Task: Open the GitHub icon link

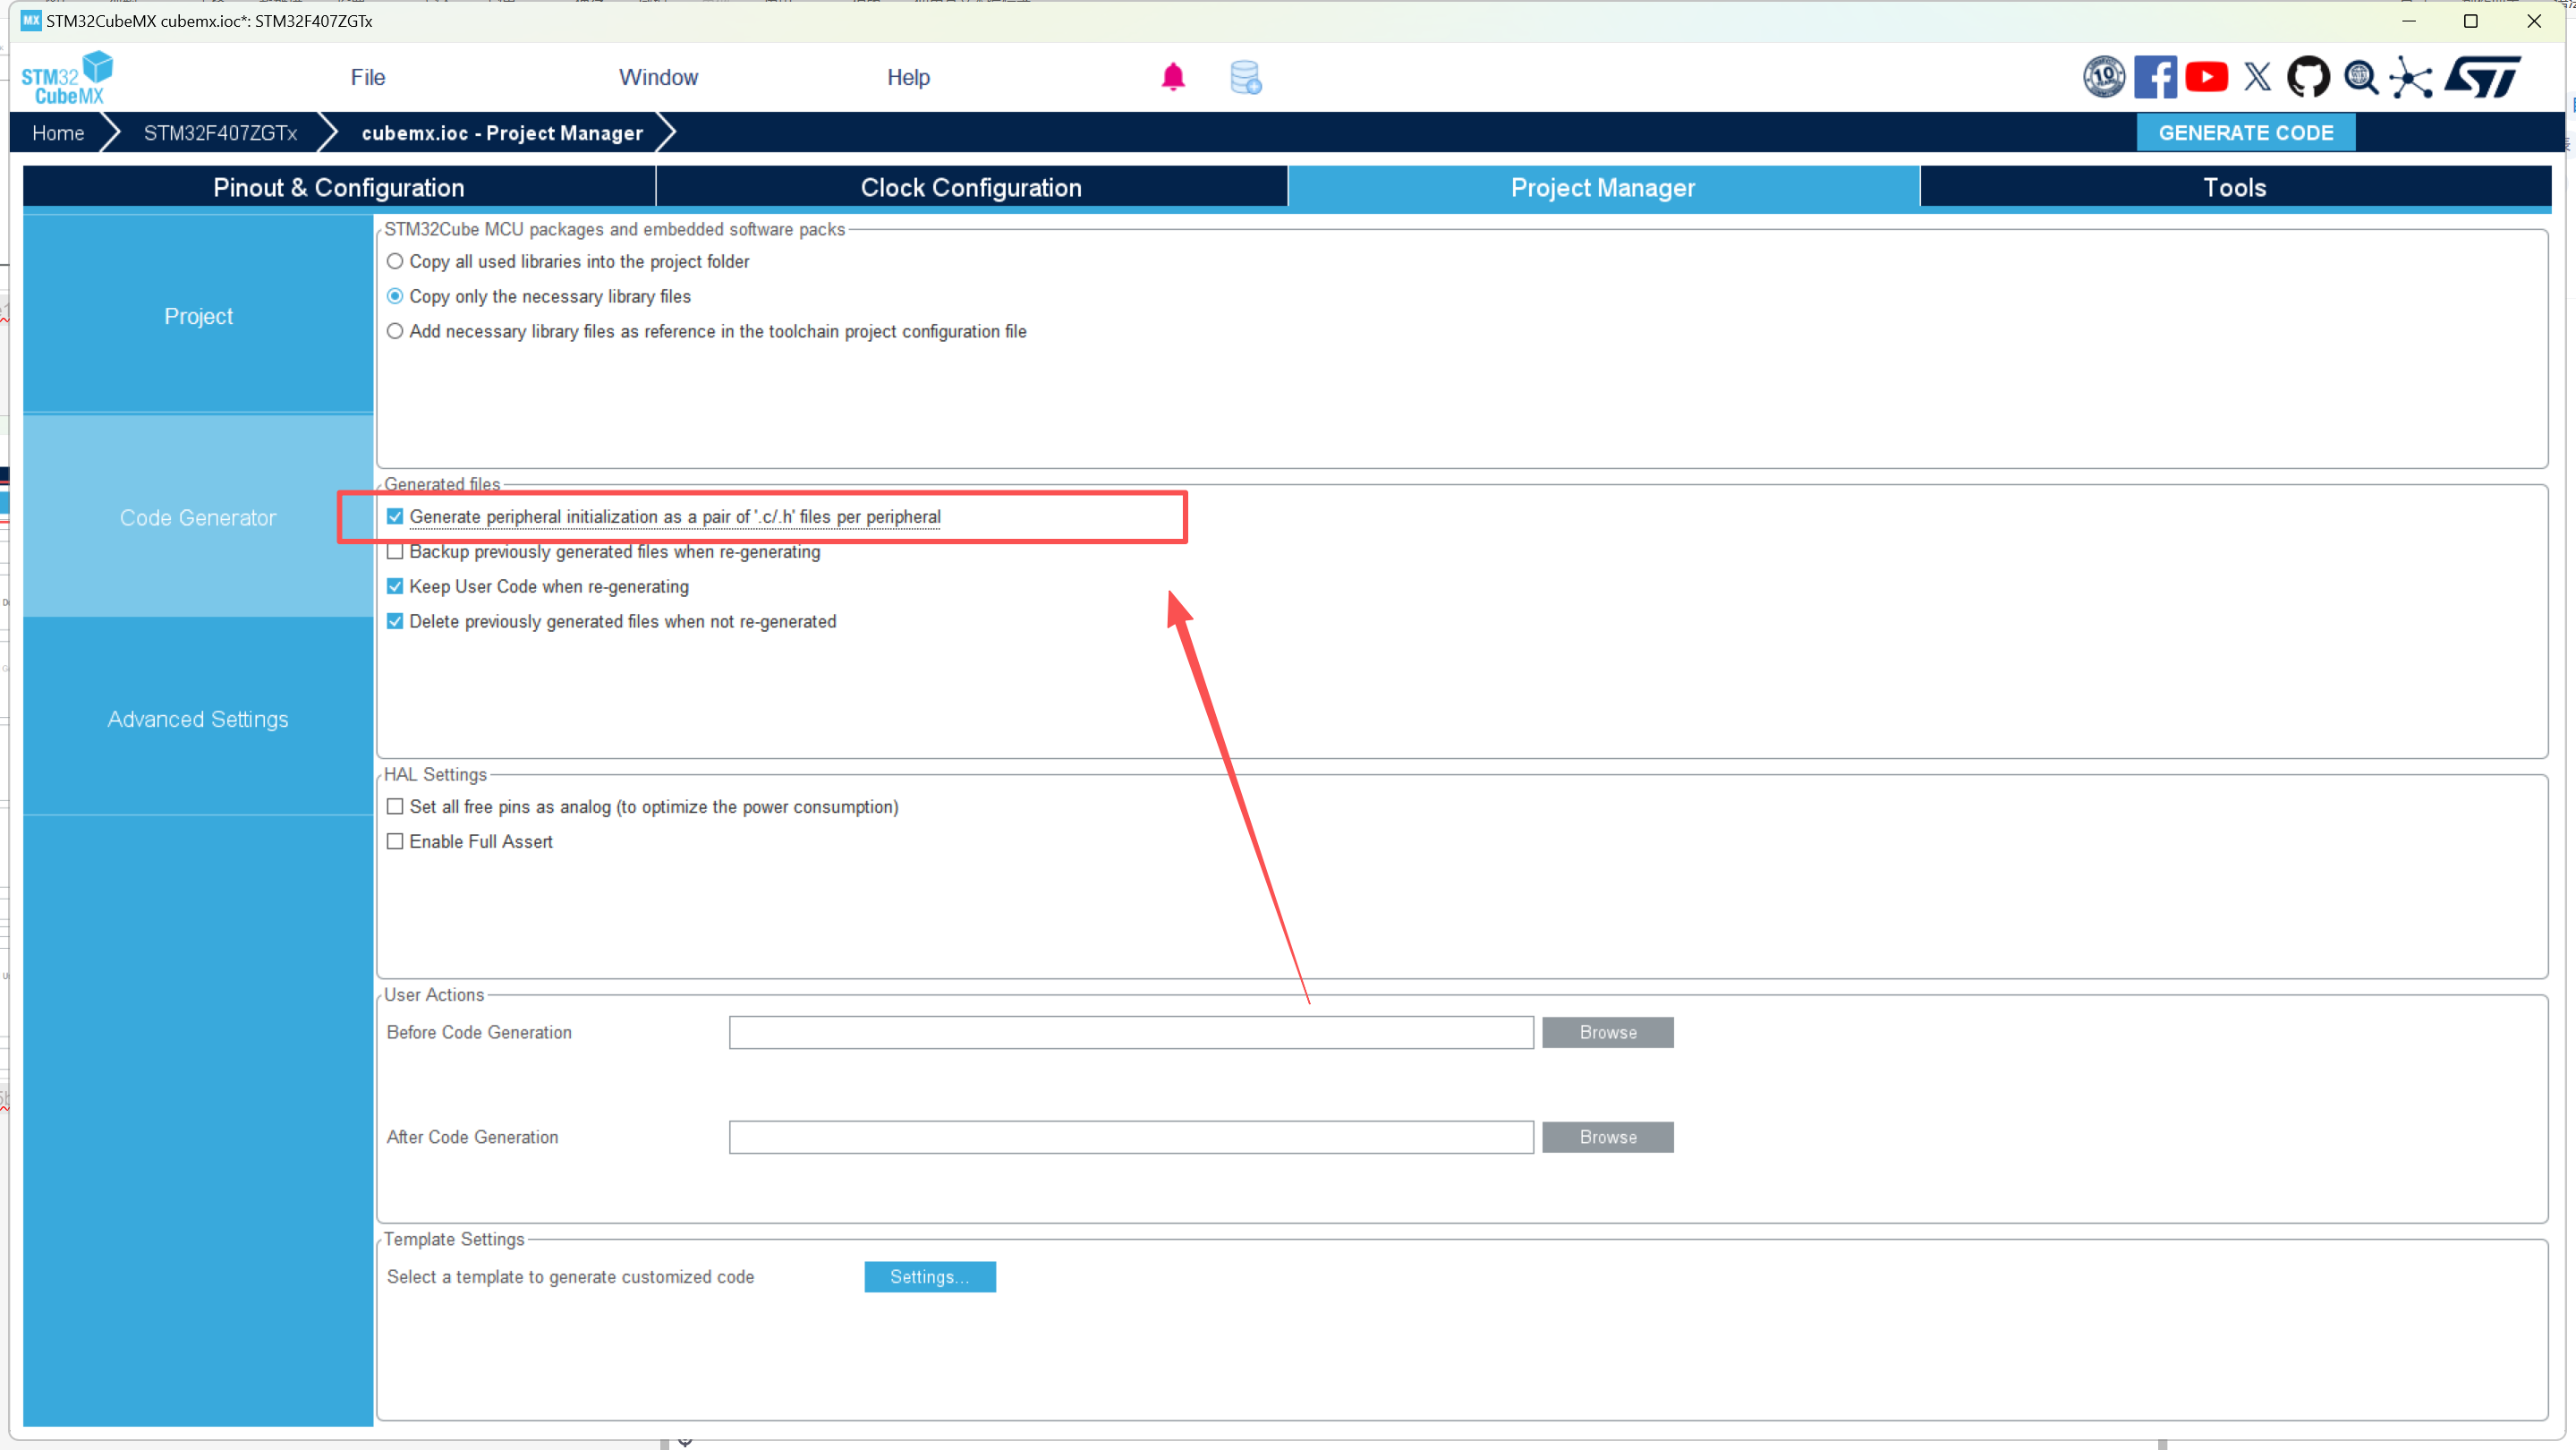Action: pyautogui.click(x=2308, y=77)
